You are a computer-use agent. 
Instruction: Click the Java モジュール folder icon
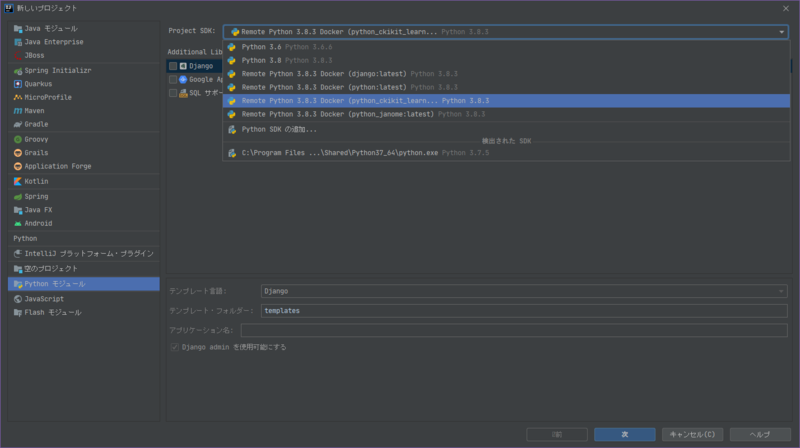[x=18, y=29]
